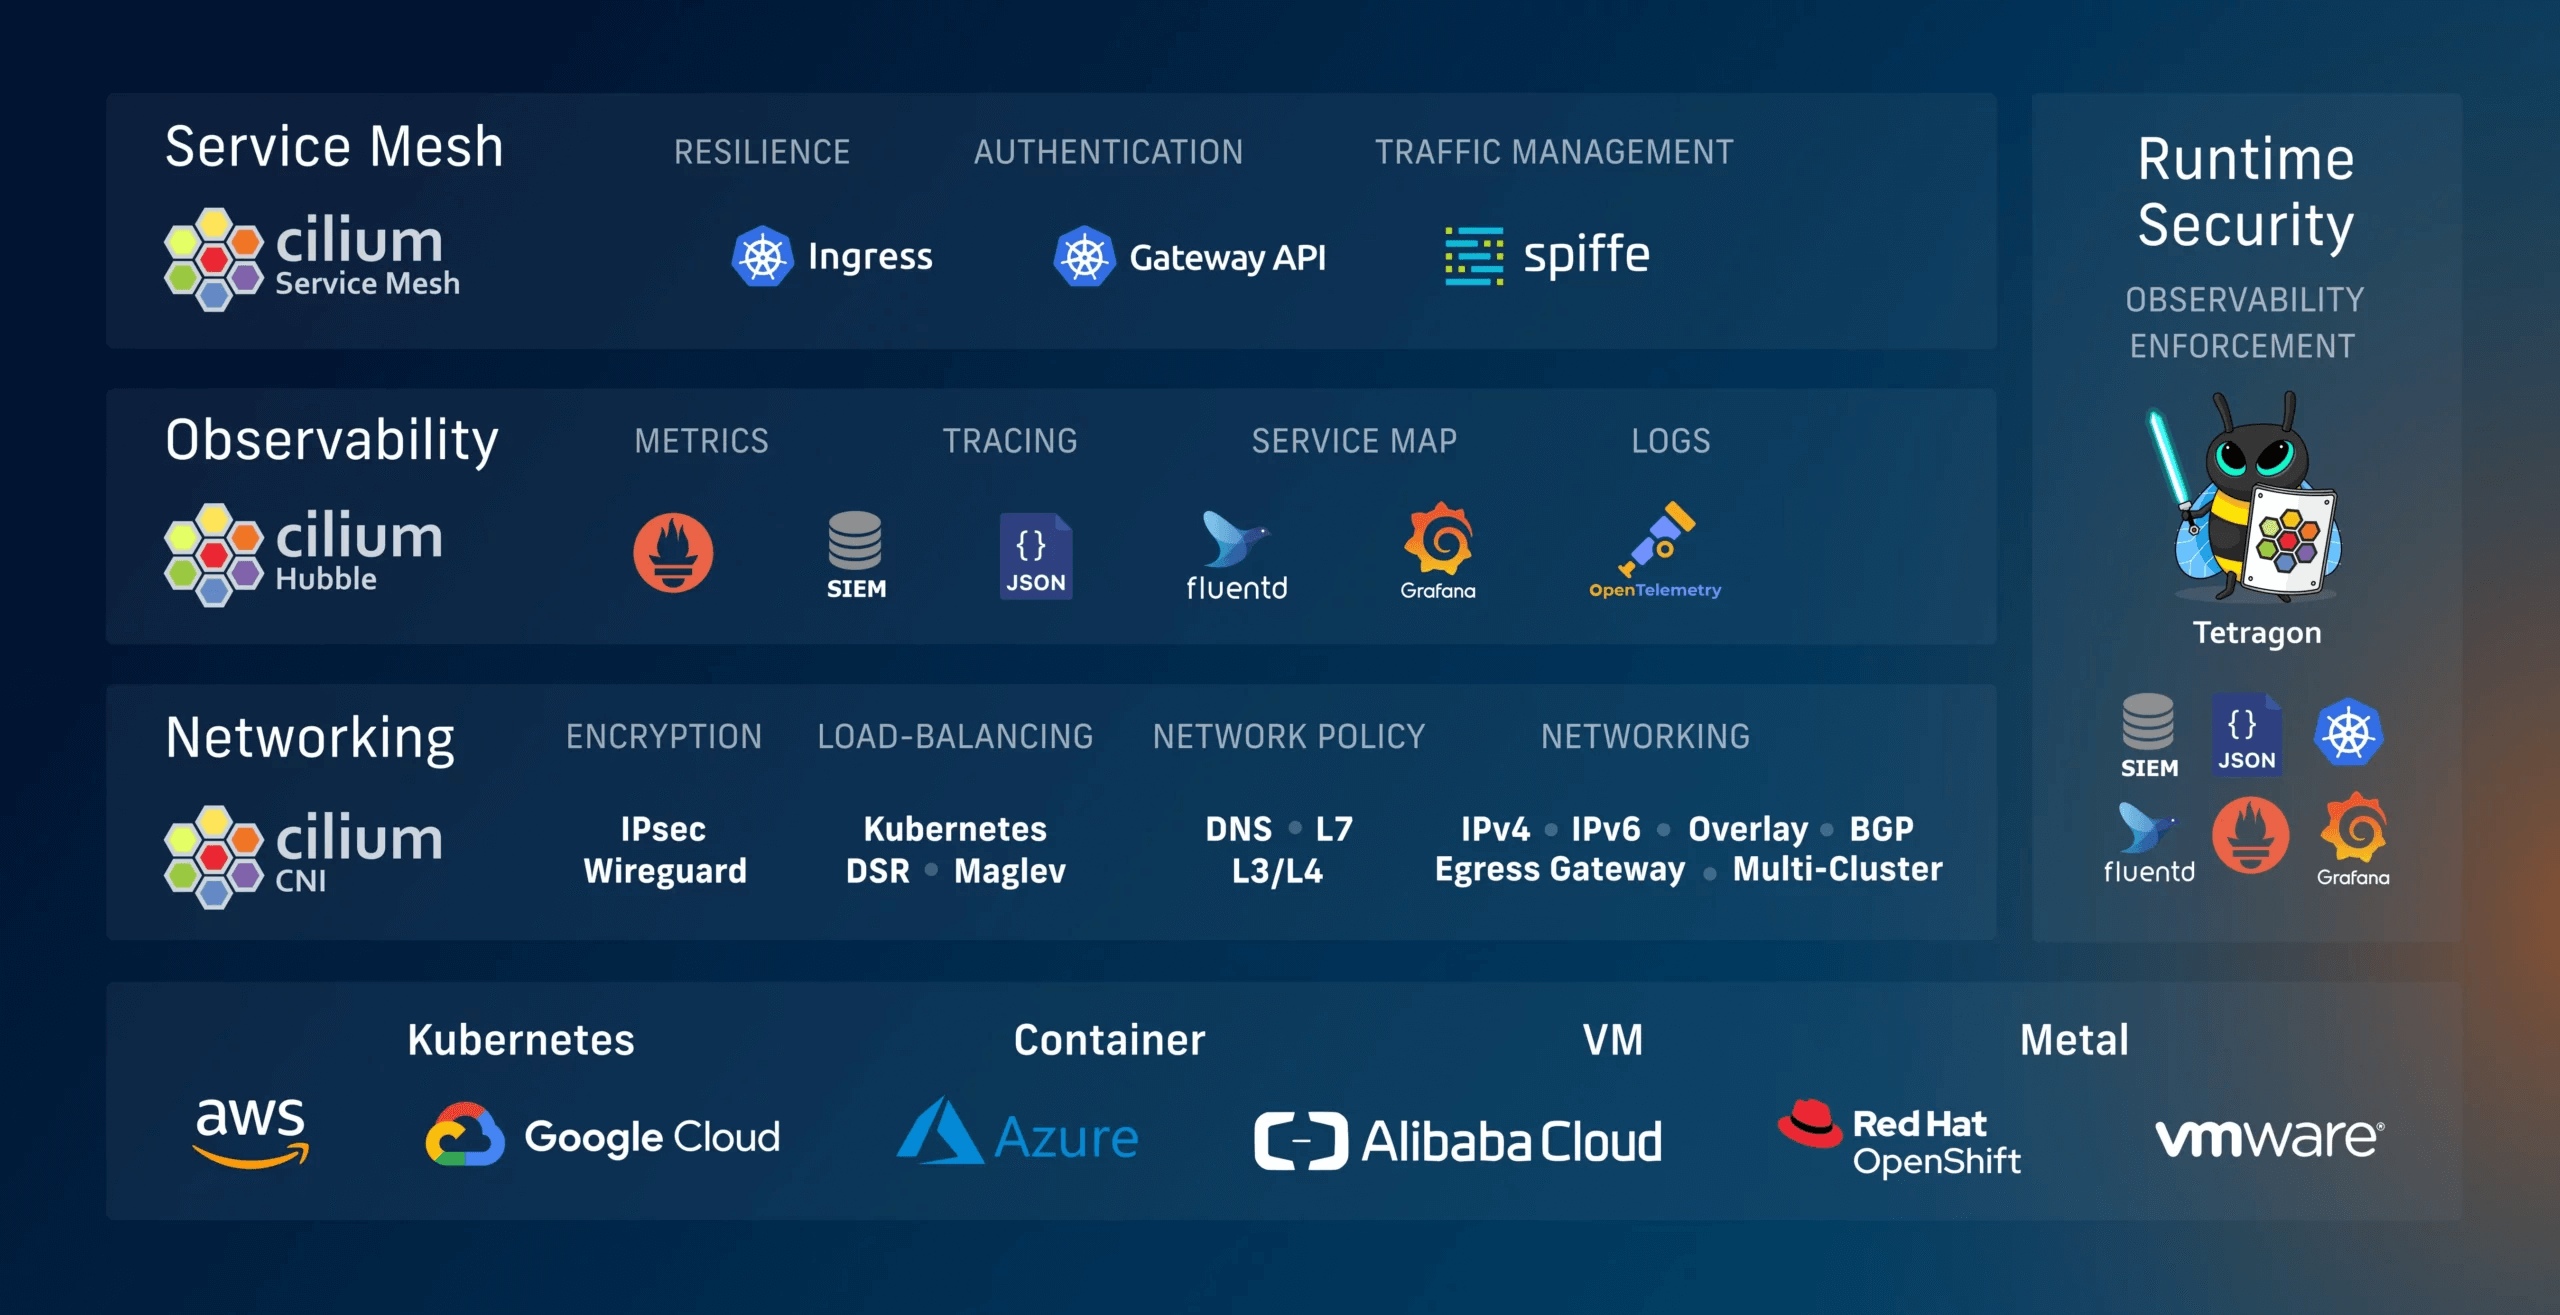
Task: Click the Egress Gateway text
Action: pos(1560,869)
